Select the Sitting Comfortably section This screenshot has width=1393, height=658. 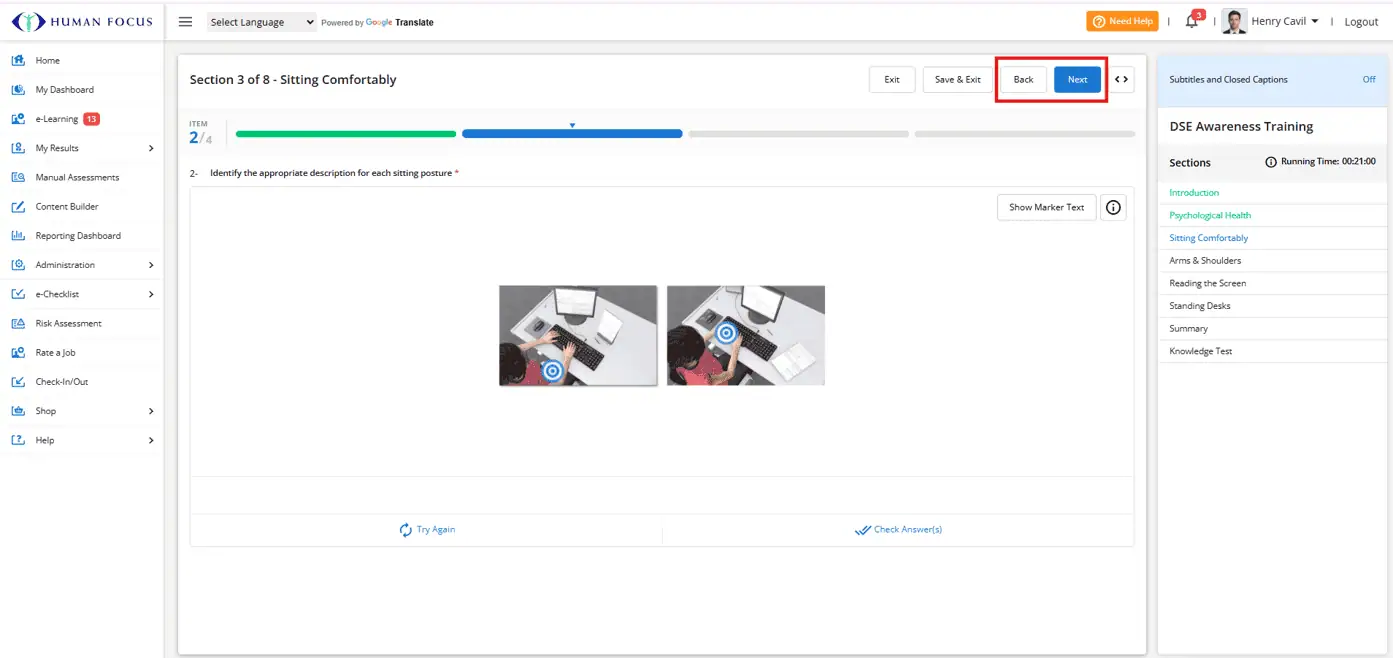click(1209, 238)
